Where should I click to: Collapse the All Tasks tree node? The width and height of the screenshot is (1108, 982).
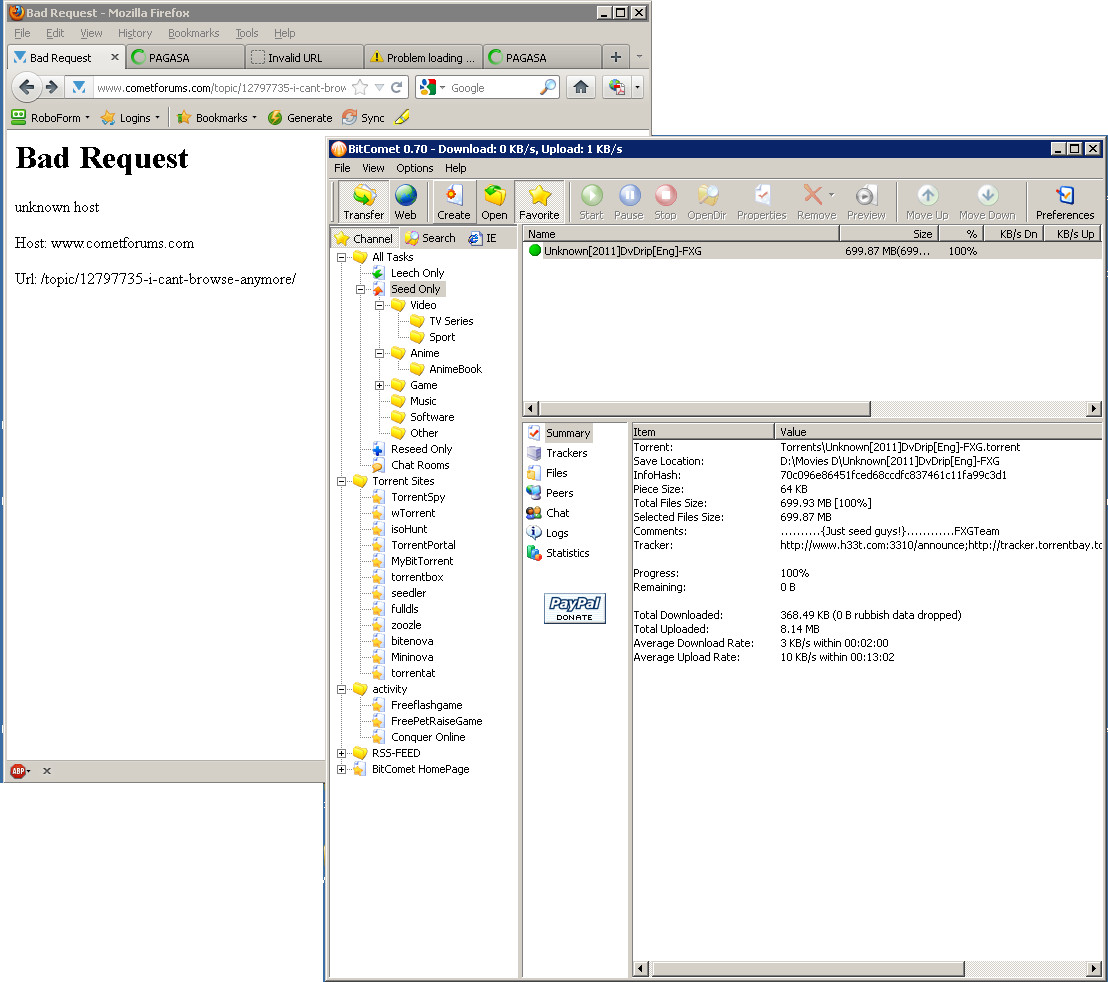click(x=341, y=257)
